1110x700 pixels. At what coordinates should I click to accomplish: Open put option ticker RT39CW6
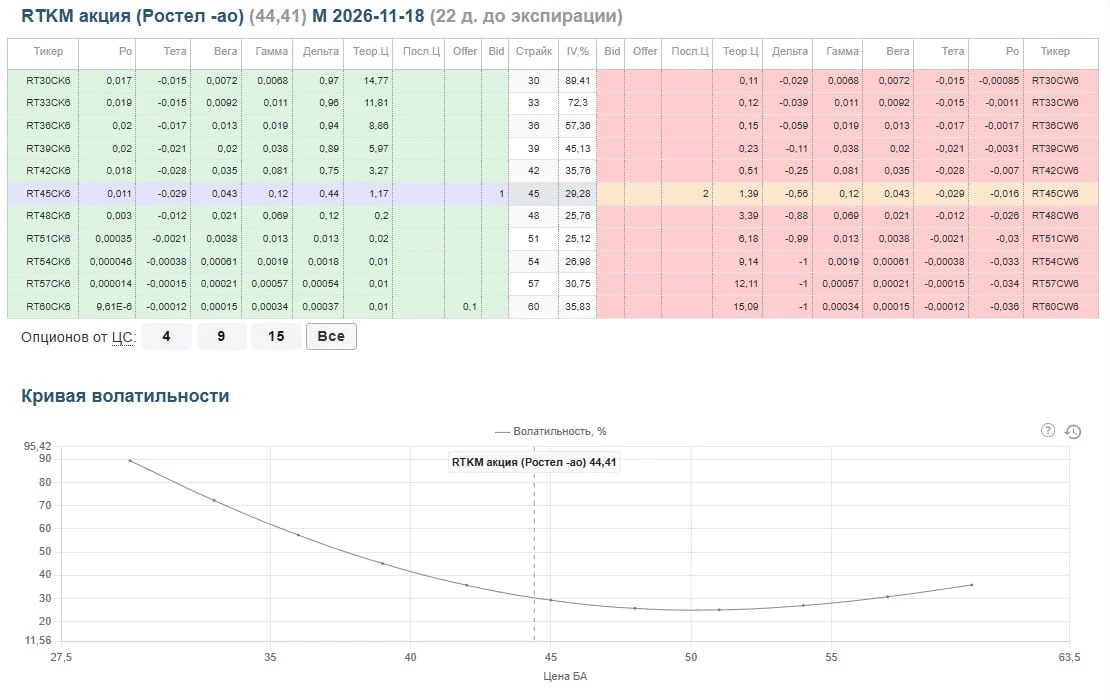[1055, 149]
